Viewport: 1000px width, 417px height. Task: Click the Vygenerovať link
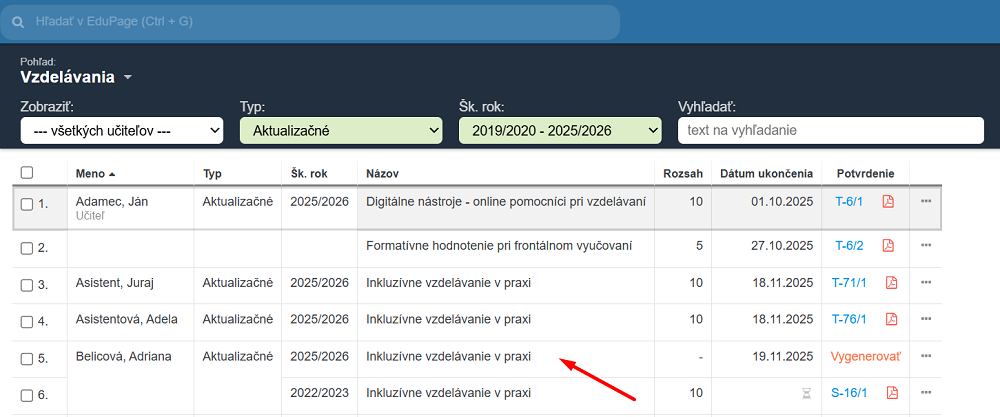pyautogui.click(x=865, y=357)
